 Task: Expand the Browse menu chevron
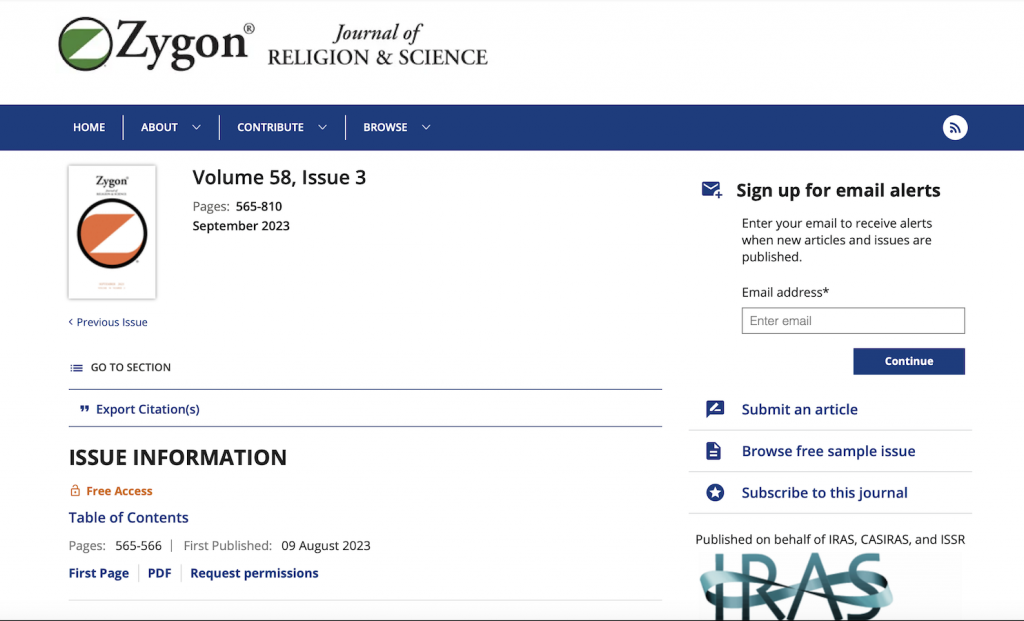click(426, 127)
